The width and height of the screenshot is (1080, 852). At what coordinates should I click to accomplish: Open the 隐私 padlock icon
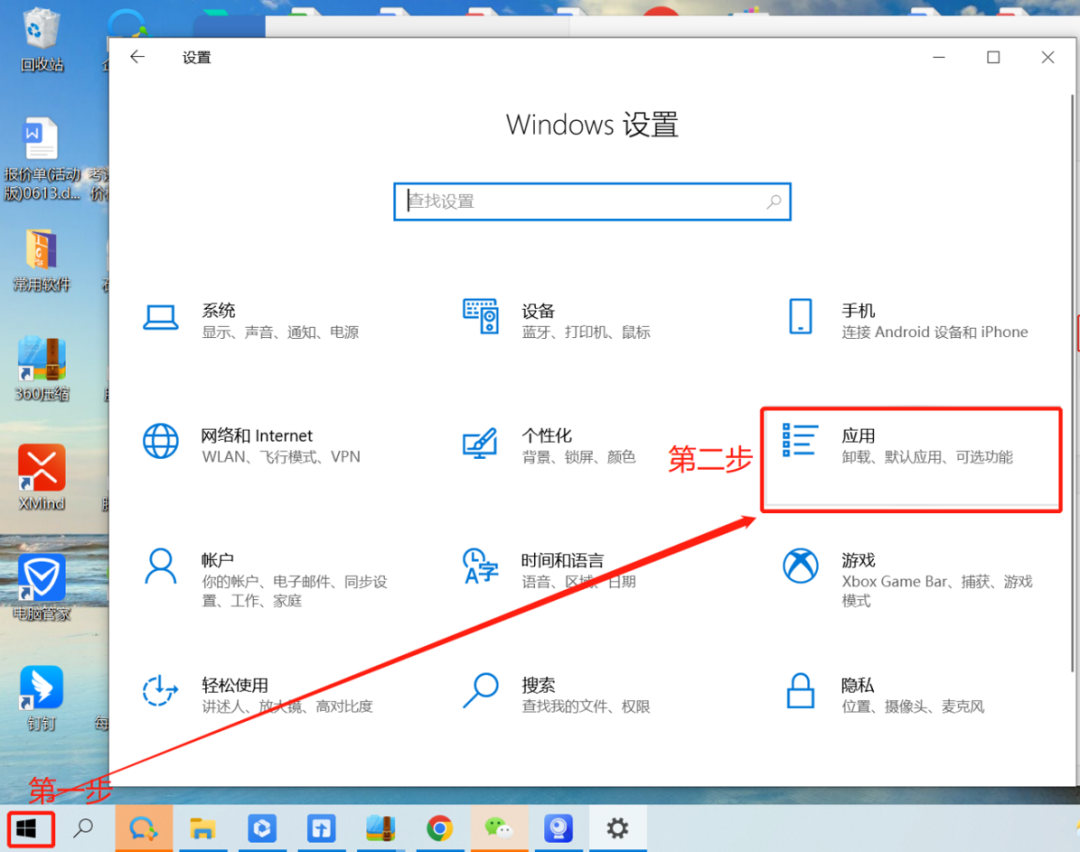pos(800,690)
